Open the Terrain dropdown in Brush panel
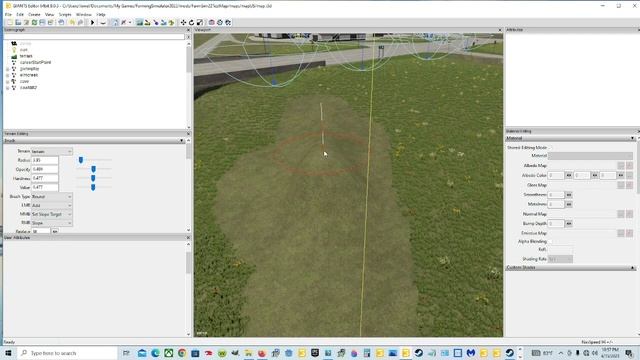The height and width of the screenshot is (360, 640). [52, 151]
